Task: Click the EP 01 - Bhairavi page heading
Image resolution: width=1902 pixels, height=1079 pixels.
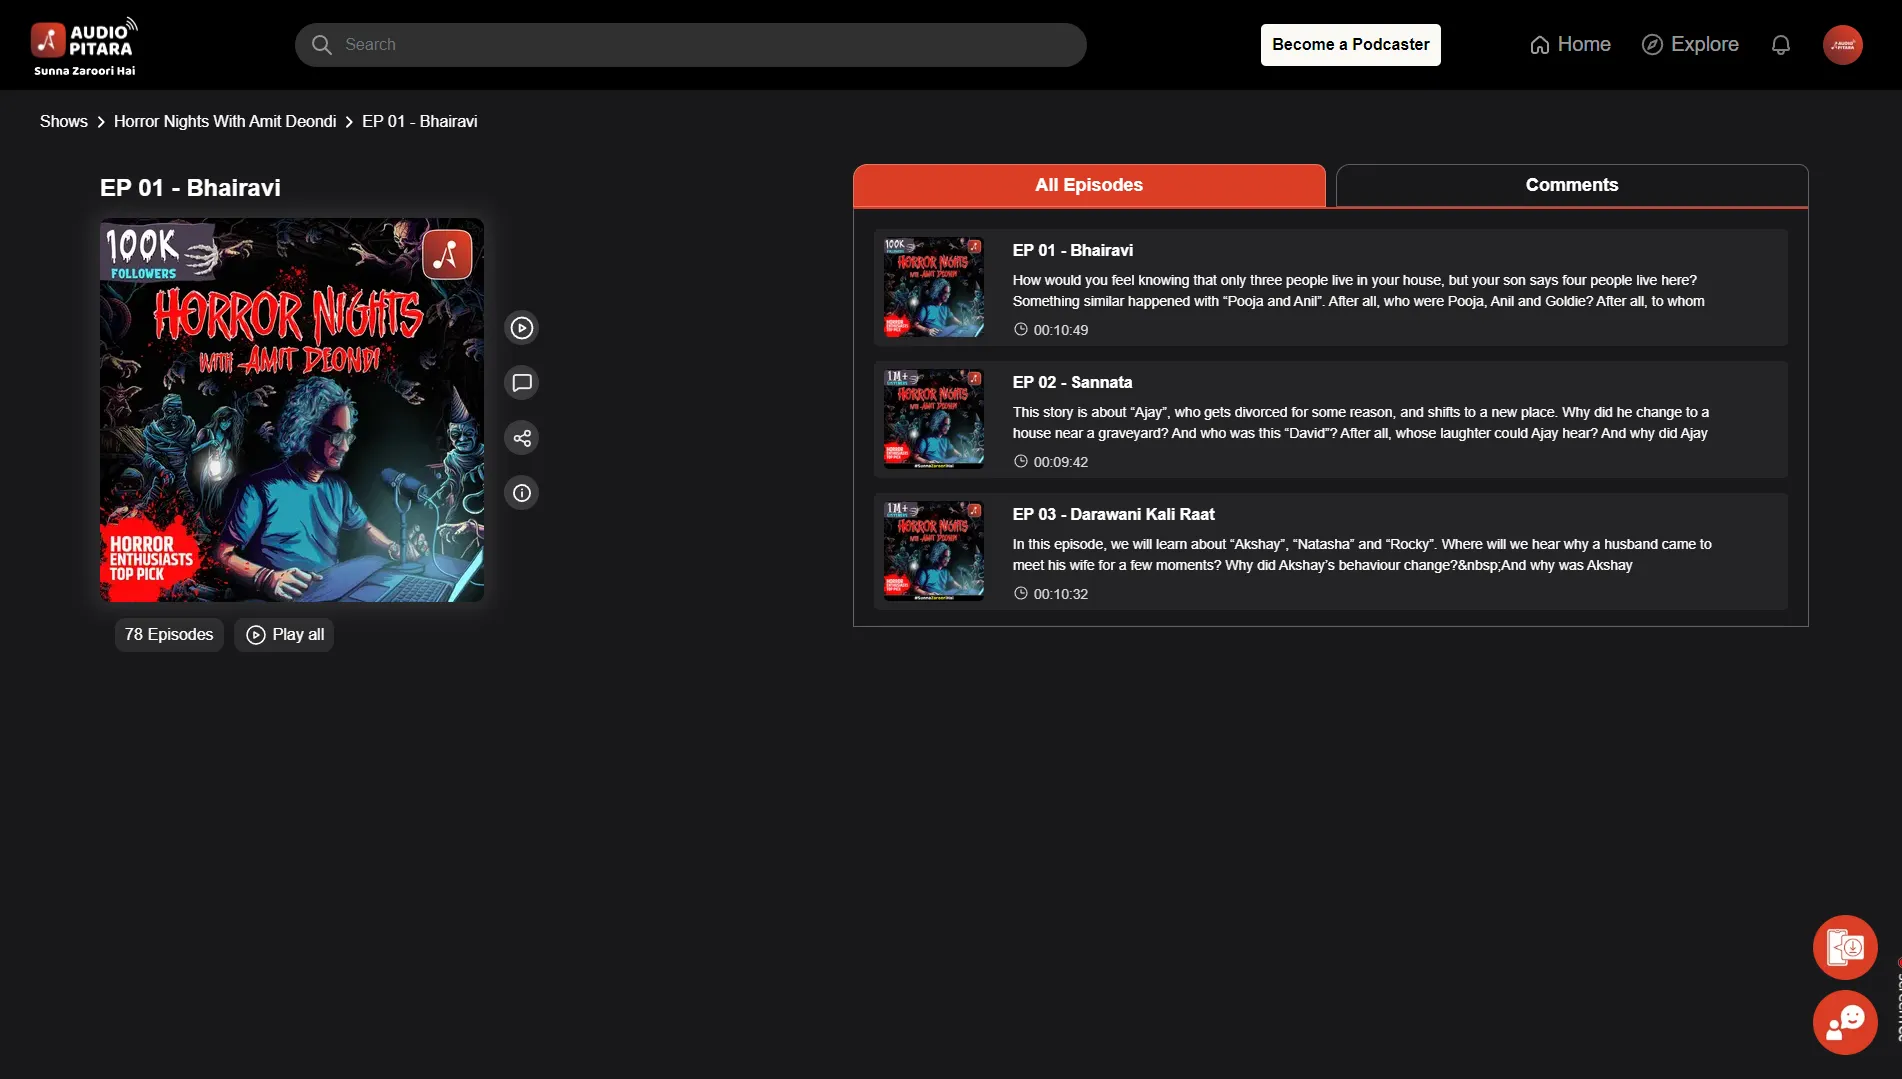Action: point(190,188)
